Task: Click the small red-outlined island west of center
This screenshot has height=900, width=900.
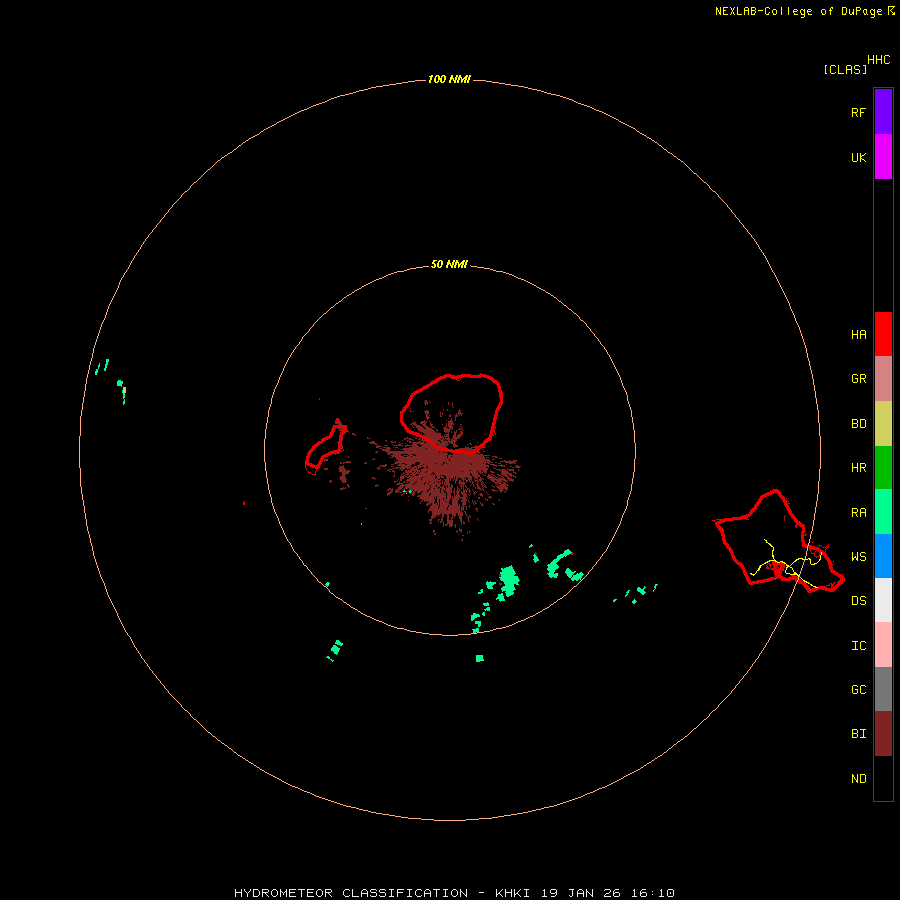Action: tap(326, 449)
